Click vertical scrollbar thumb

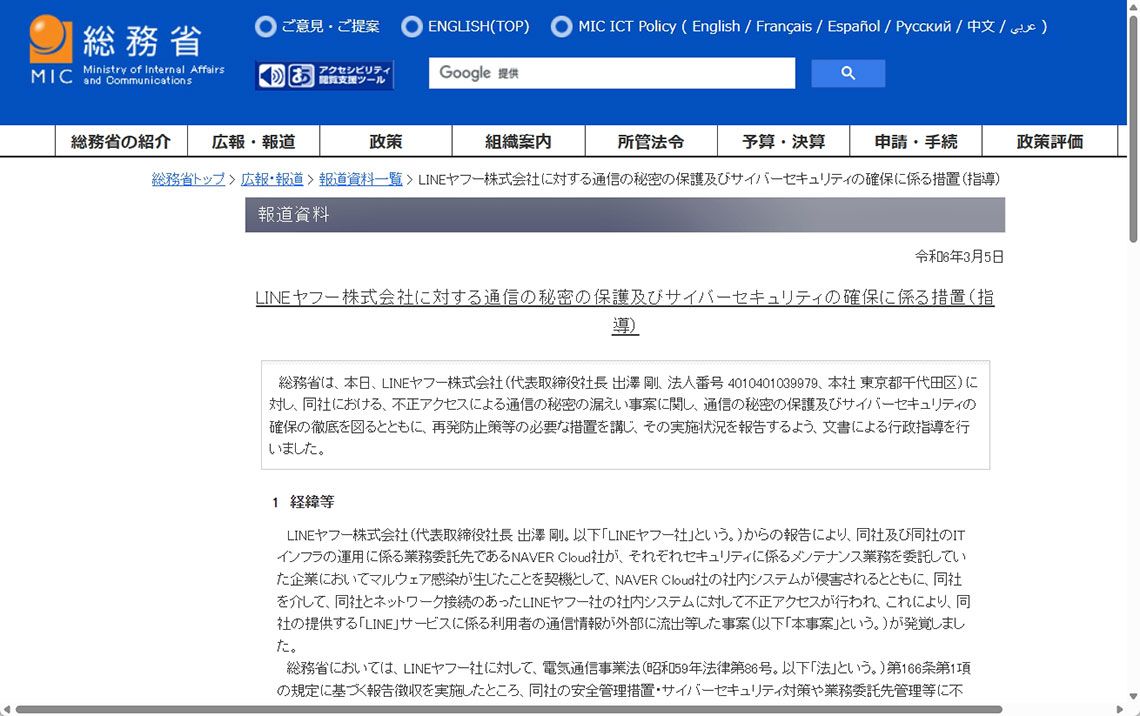(x=1133, y=129)
